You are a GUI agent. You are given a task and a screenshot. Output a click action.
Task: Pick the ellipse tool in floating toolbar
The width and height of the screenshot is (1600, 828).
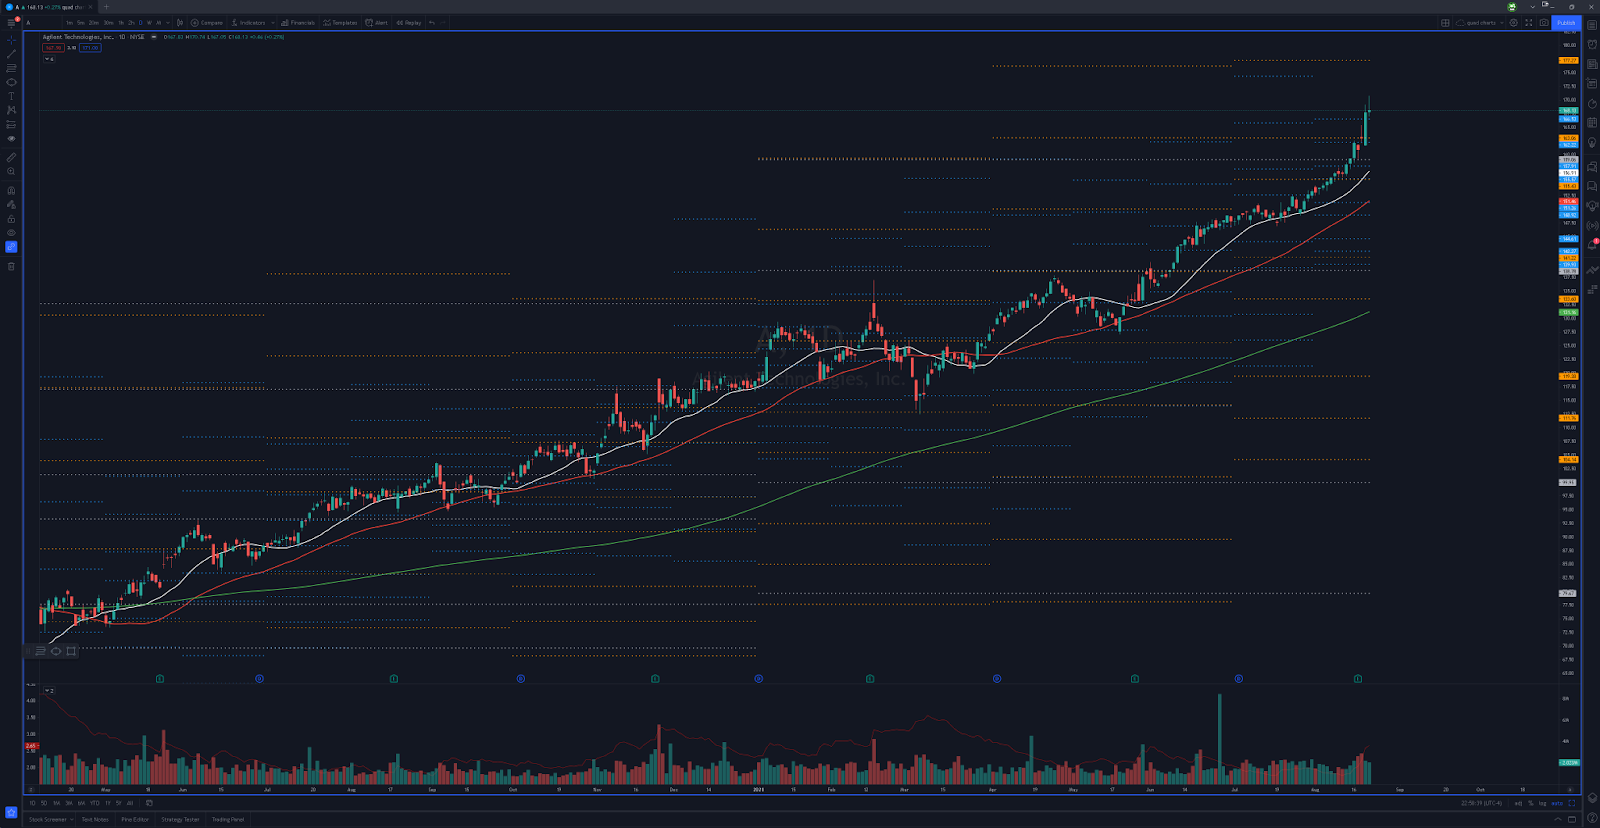(x=56, y=651)
